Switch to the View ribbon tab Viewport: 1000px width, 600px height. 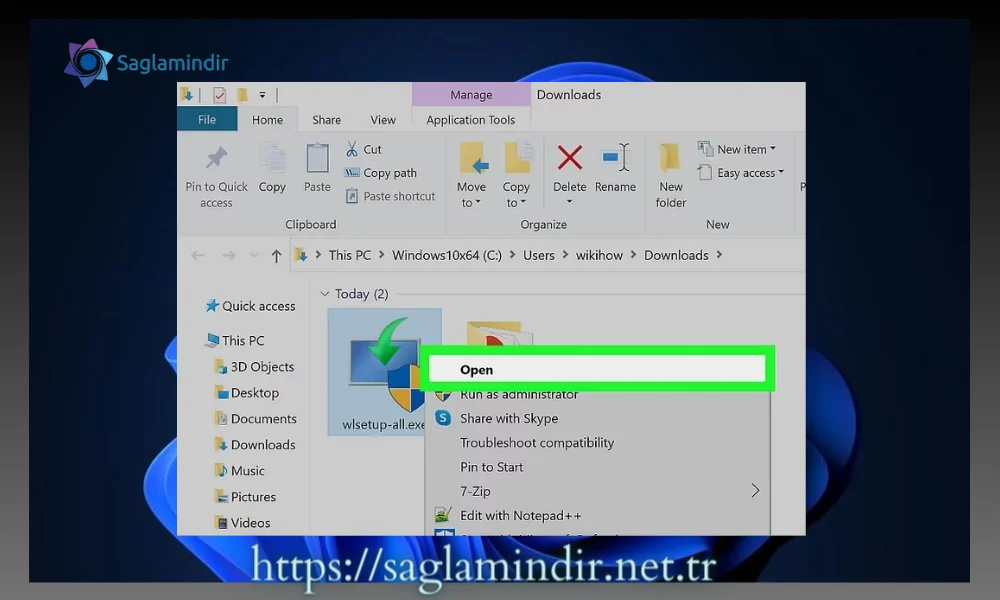pos(383,120)
